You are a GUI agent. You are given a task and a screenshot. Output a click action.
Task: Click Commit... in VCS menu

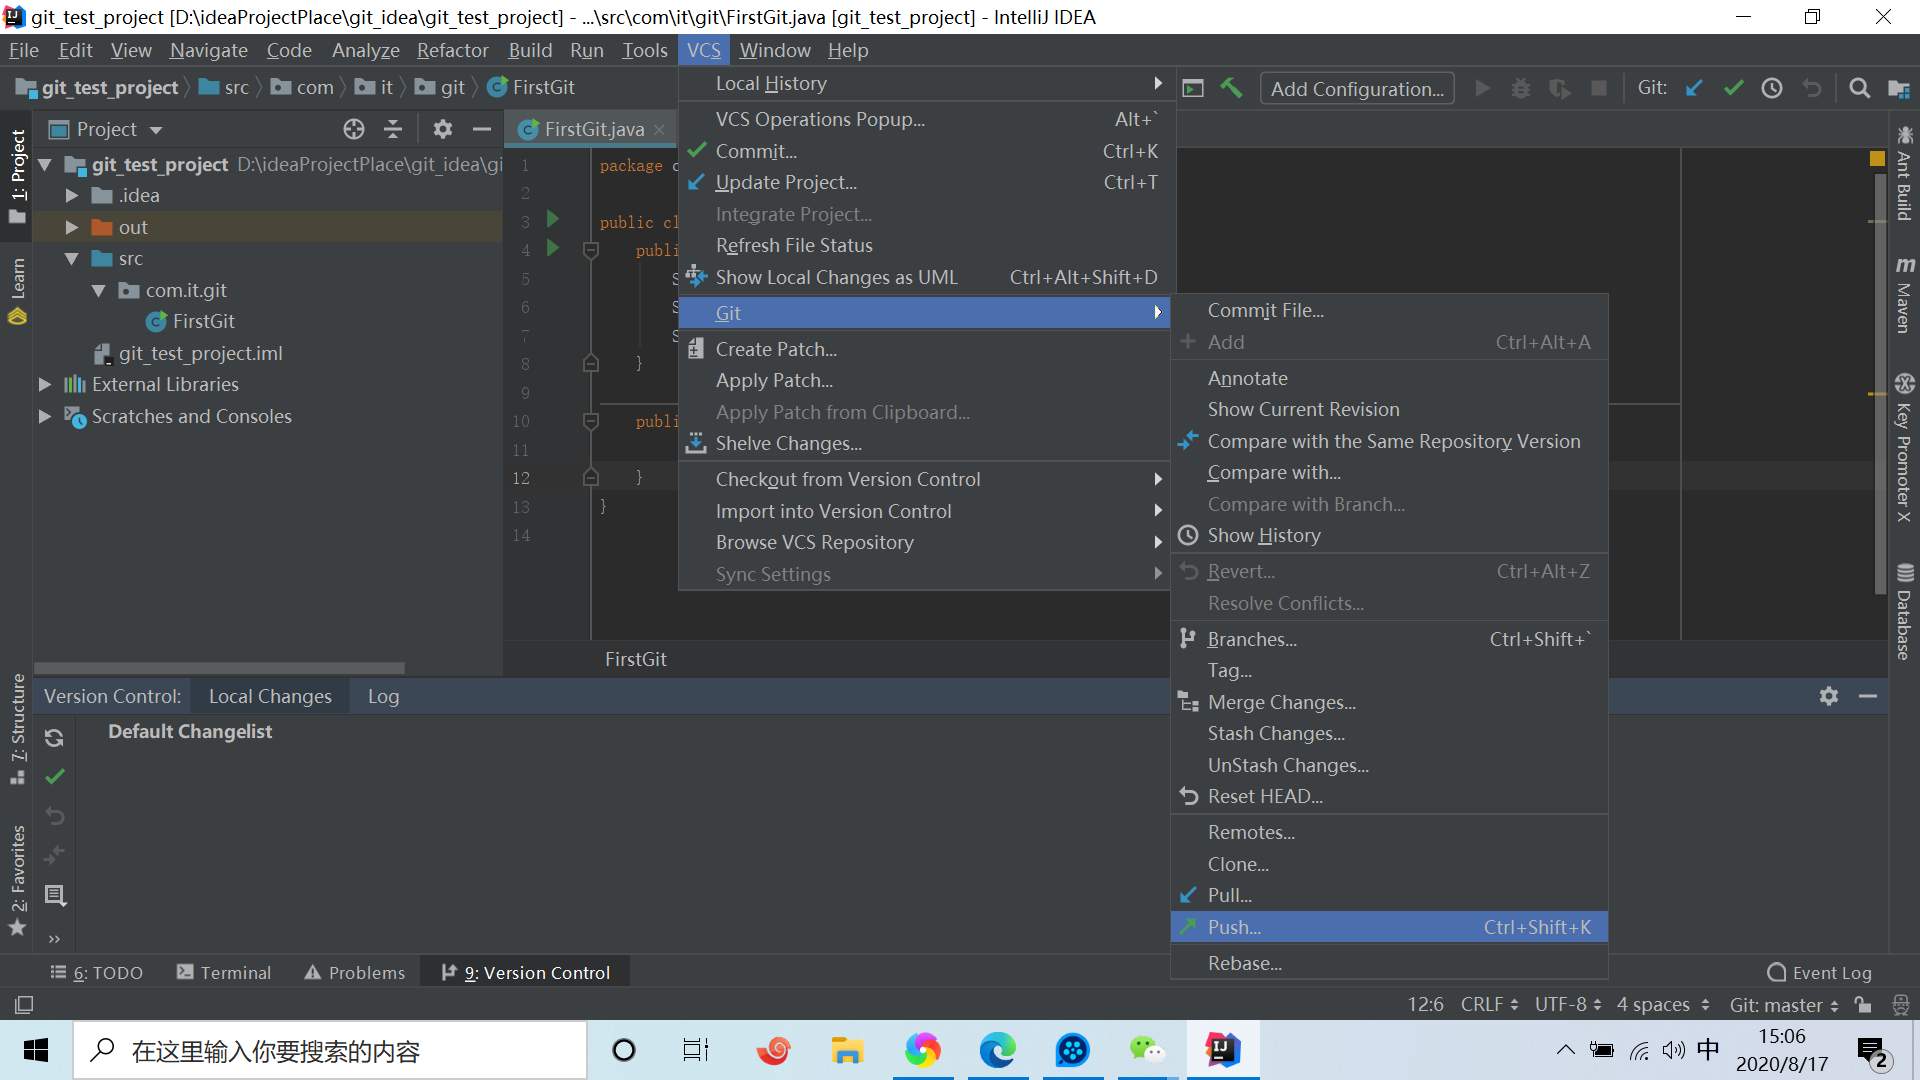(927, 151)
